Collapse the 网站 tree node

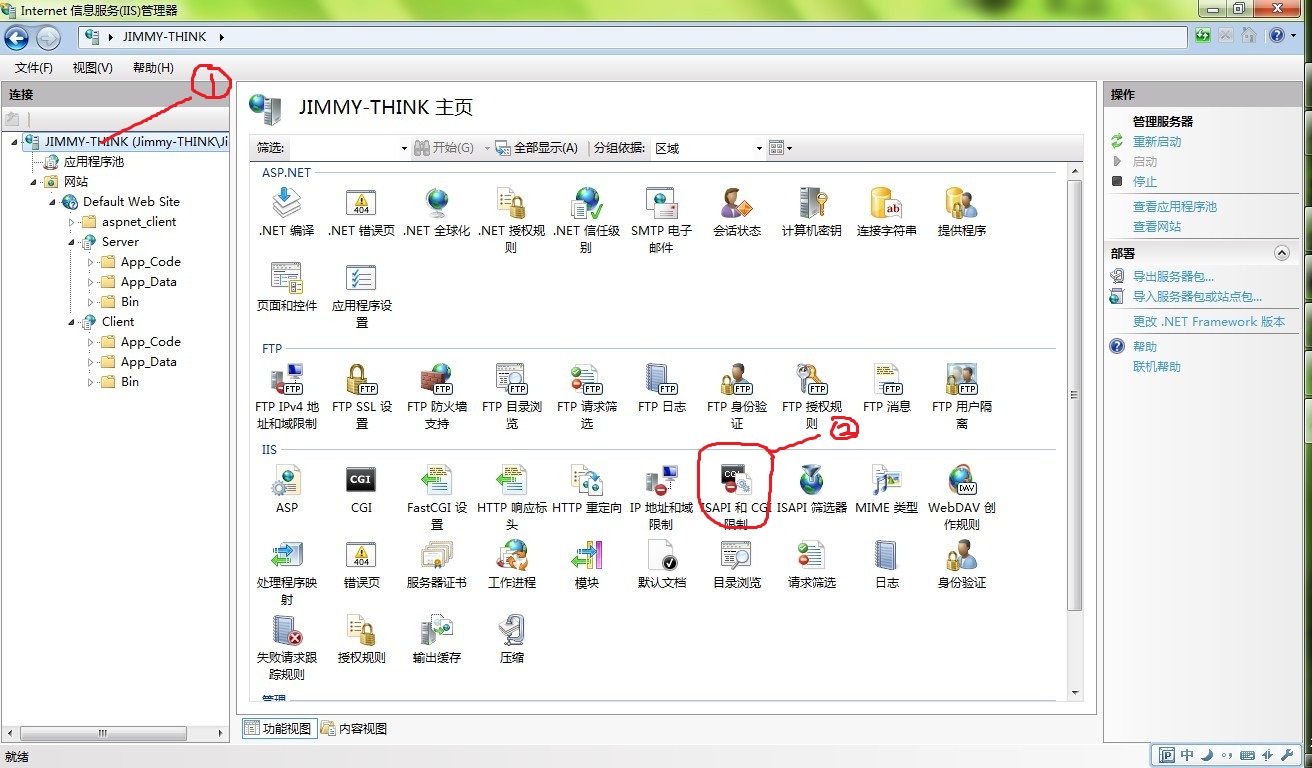pos(34,182)
